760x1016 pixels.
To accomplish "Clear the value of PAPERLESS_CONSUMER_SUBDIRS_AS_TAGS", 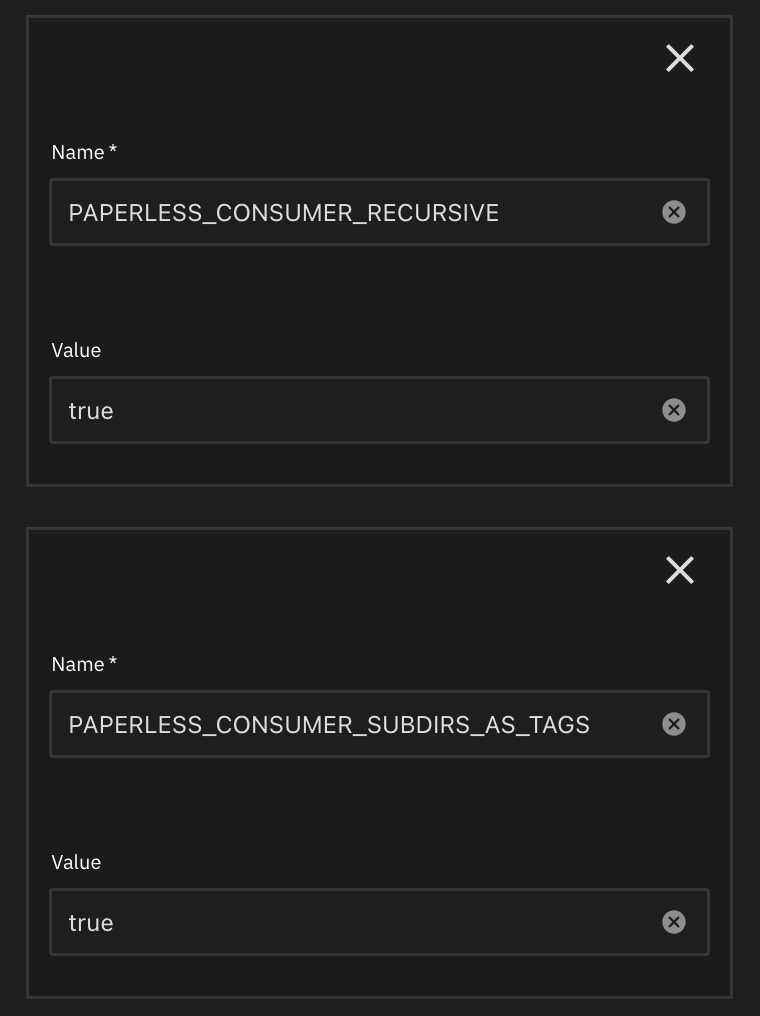I will [674, 922].
